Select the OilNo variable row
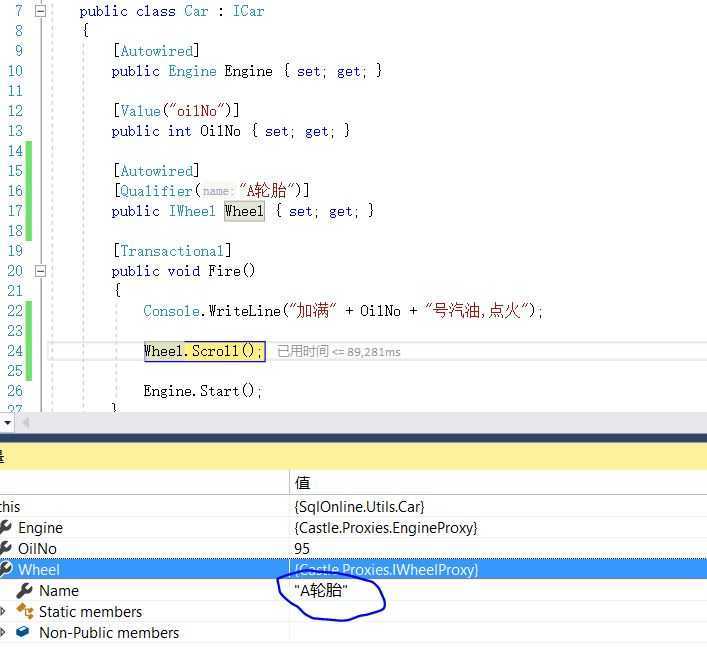 click(354, 548)
